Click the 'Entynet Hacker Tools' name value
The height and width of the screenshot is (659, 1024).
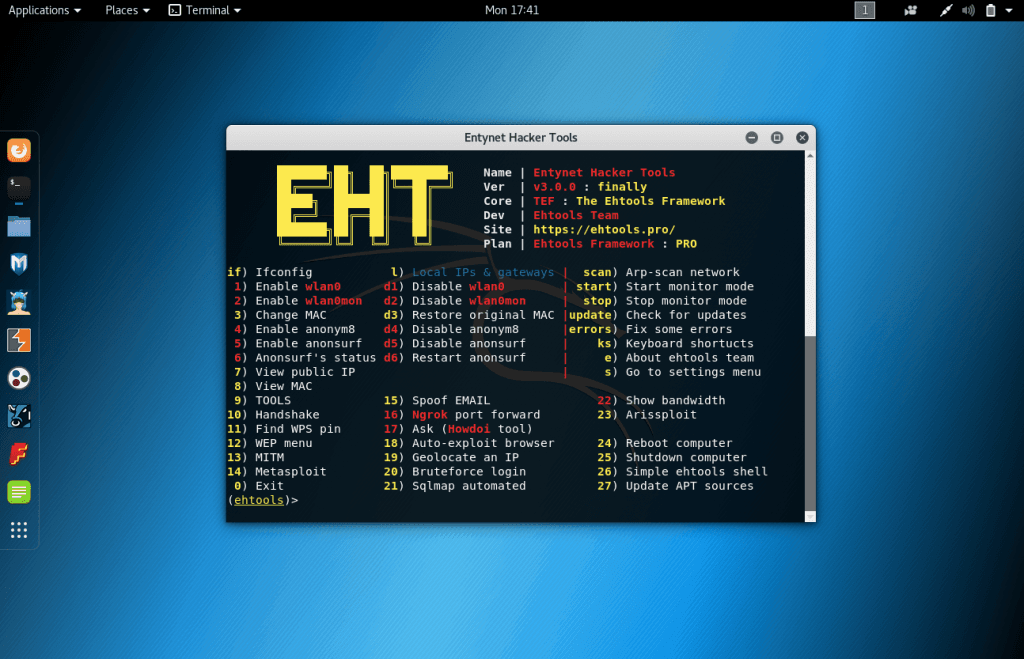coord(604,172)
